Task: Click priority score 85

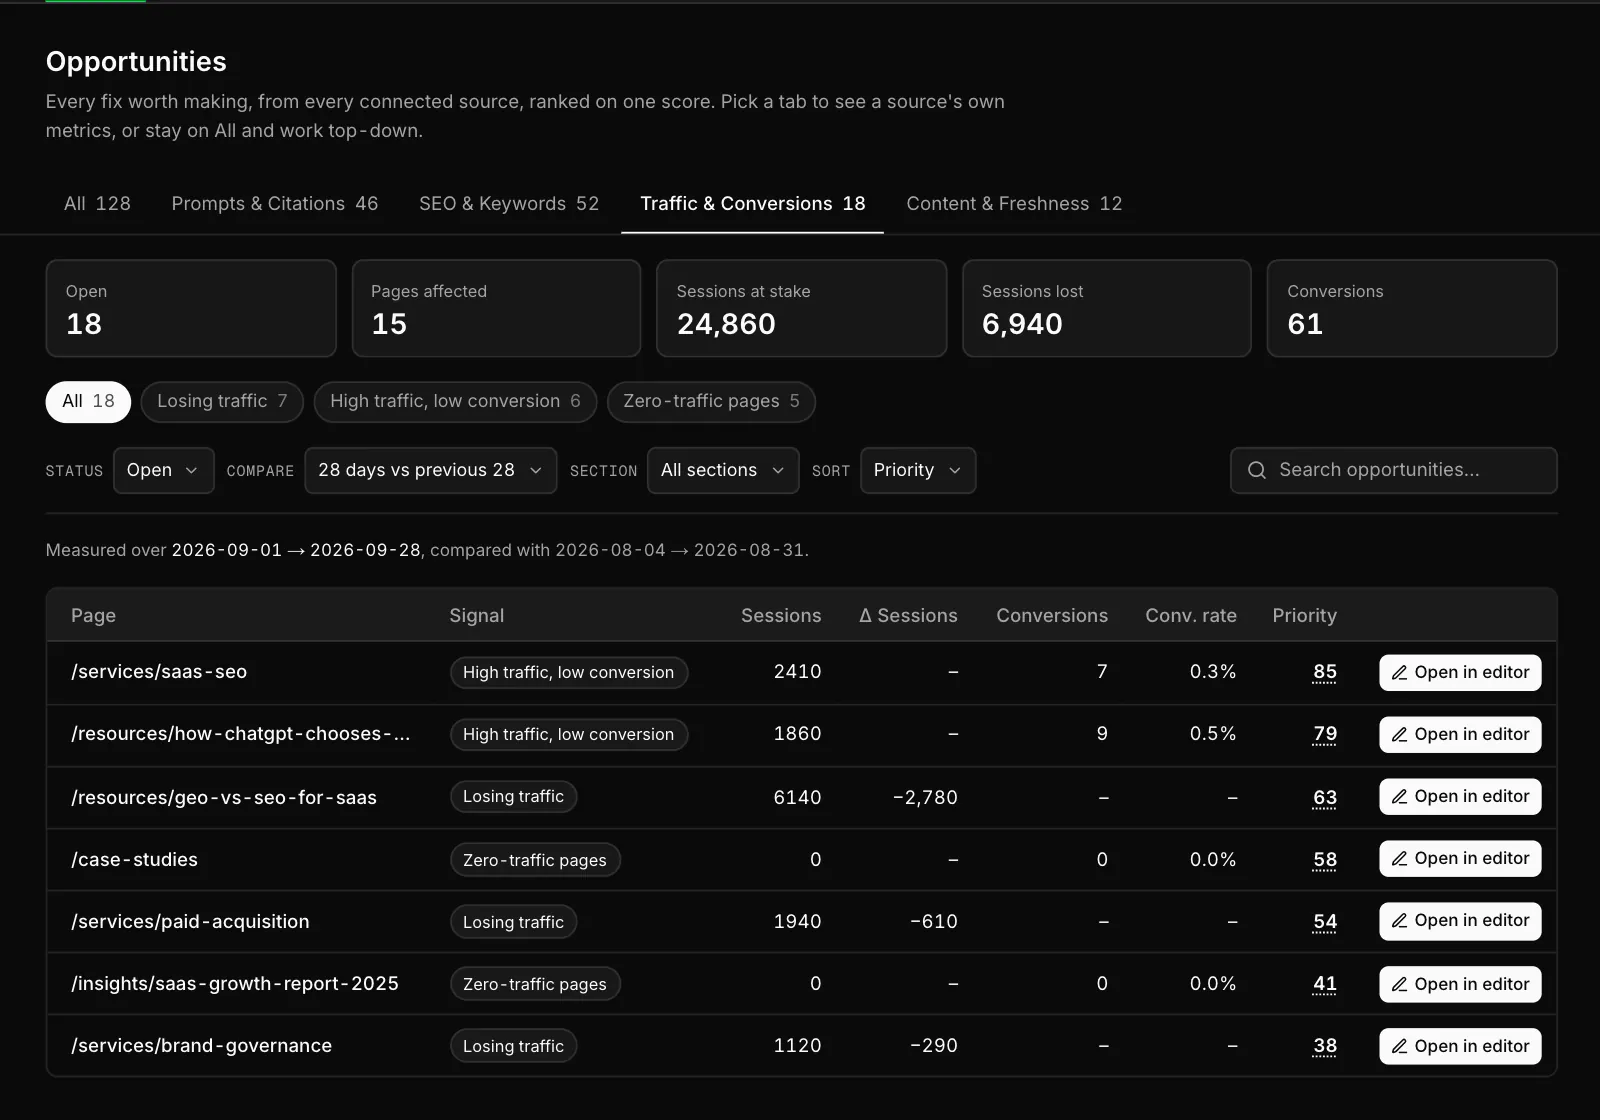Action: (1324, 672)
